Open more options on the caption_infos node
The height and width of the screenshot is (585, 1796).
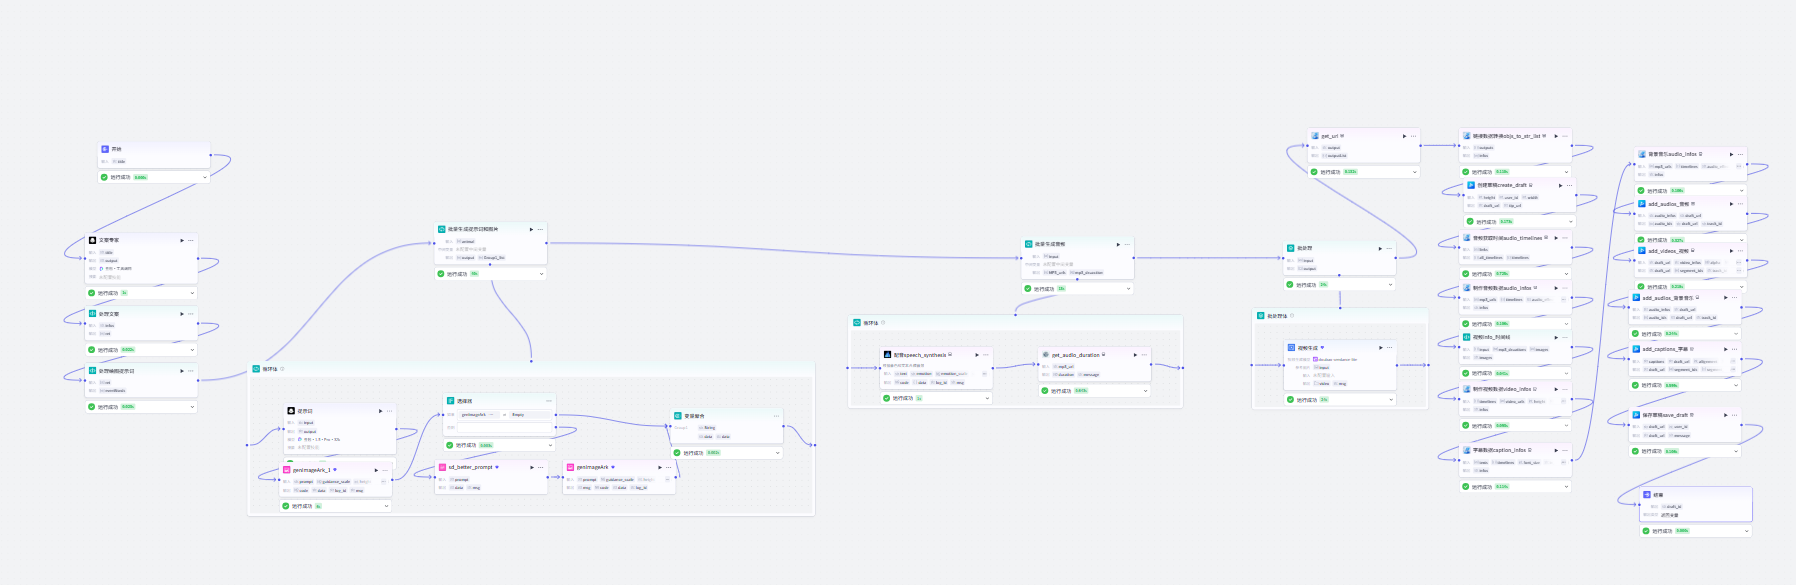pyautogui.click(x=1566, y=450)
